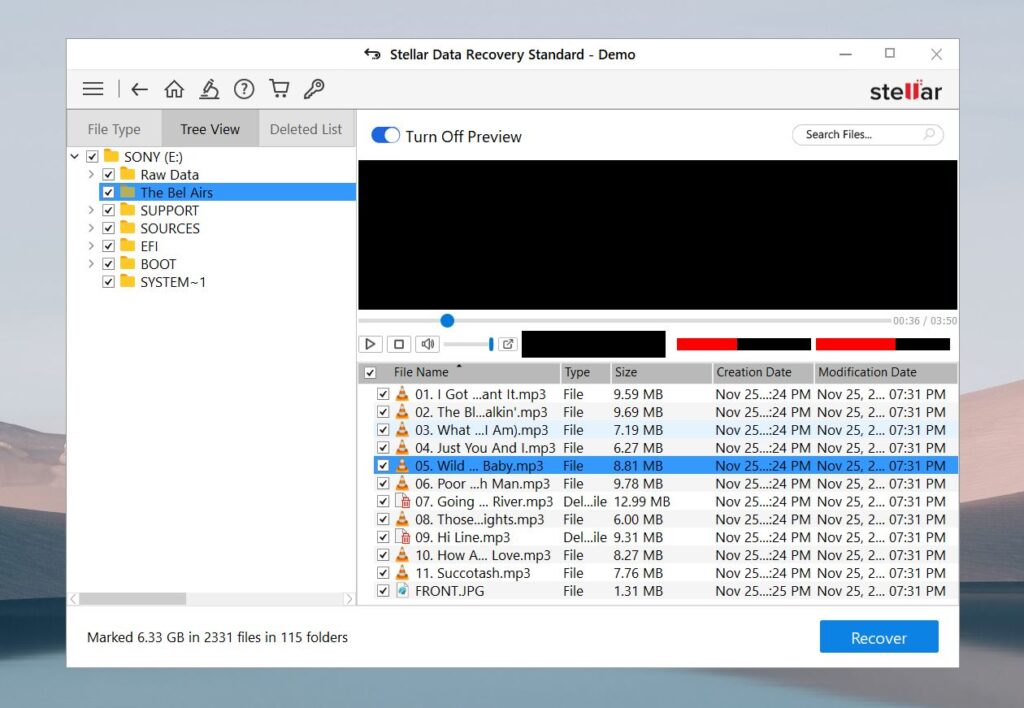
Task: Open activation with the key icon
Action: click(x=314, y=88)
